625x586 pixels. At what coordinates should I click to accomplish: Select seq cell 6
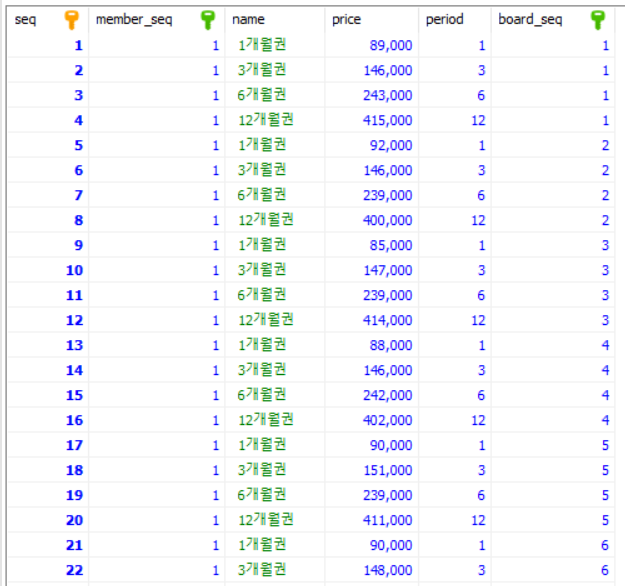[48, 170]
